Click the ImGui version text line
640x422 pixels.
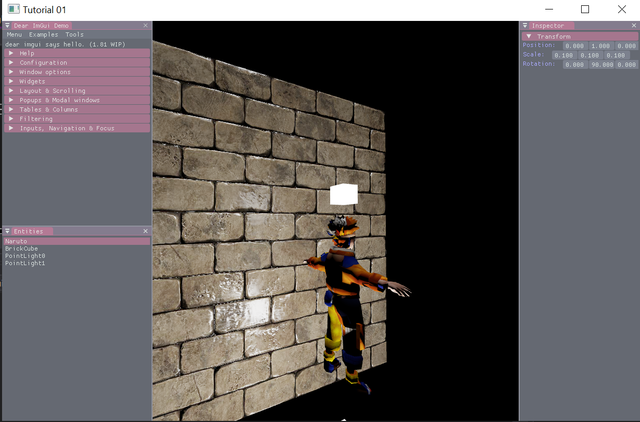[65, 44]
